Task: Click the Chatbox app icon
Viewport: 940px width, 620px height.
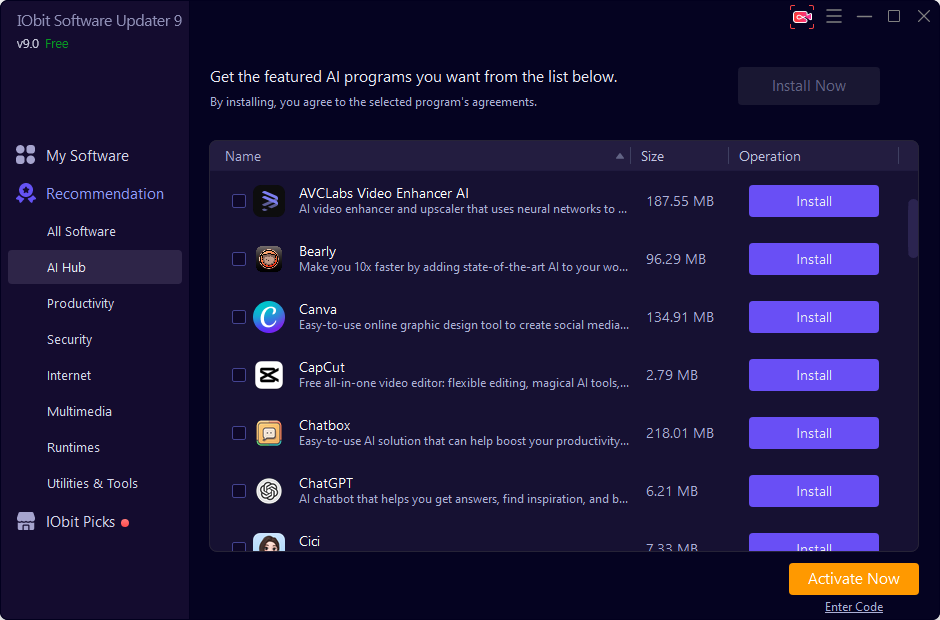Action: click(x=269, y=433)
